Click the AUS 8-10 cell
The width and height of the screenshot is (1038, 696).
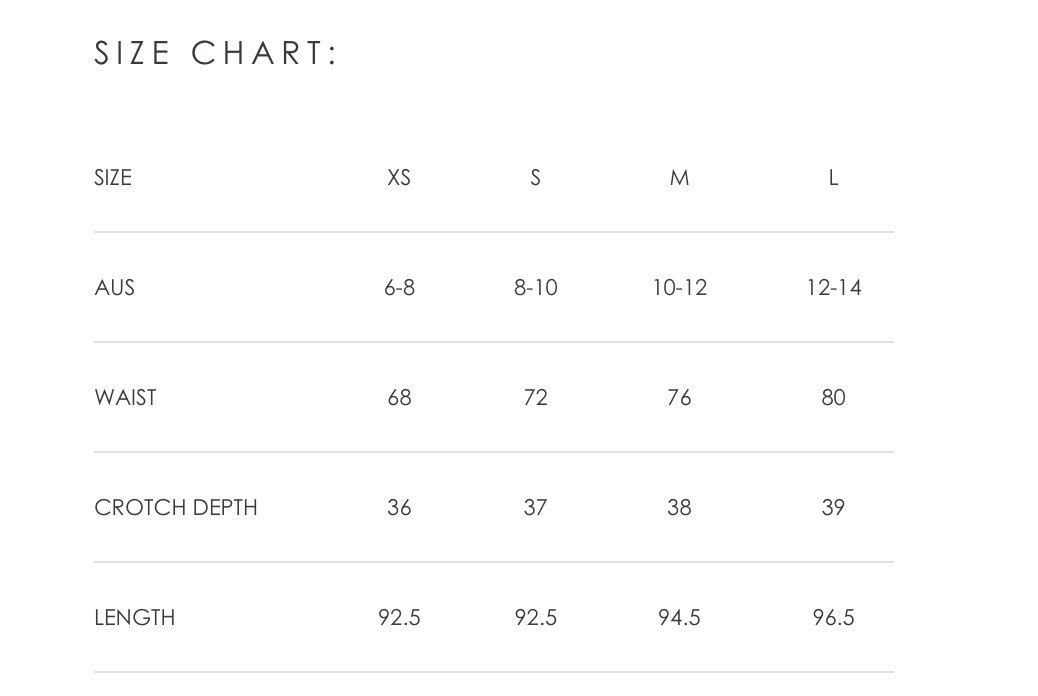pyautogui.click(x=536, y=287)
